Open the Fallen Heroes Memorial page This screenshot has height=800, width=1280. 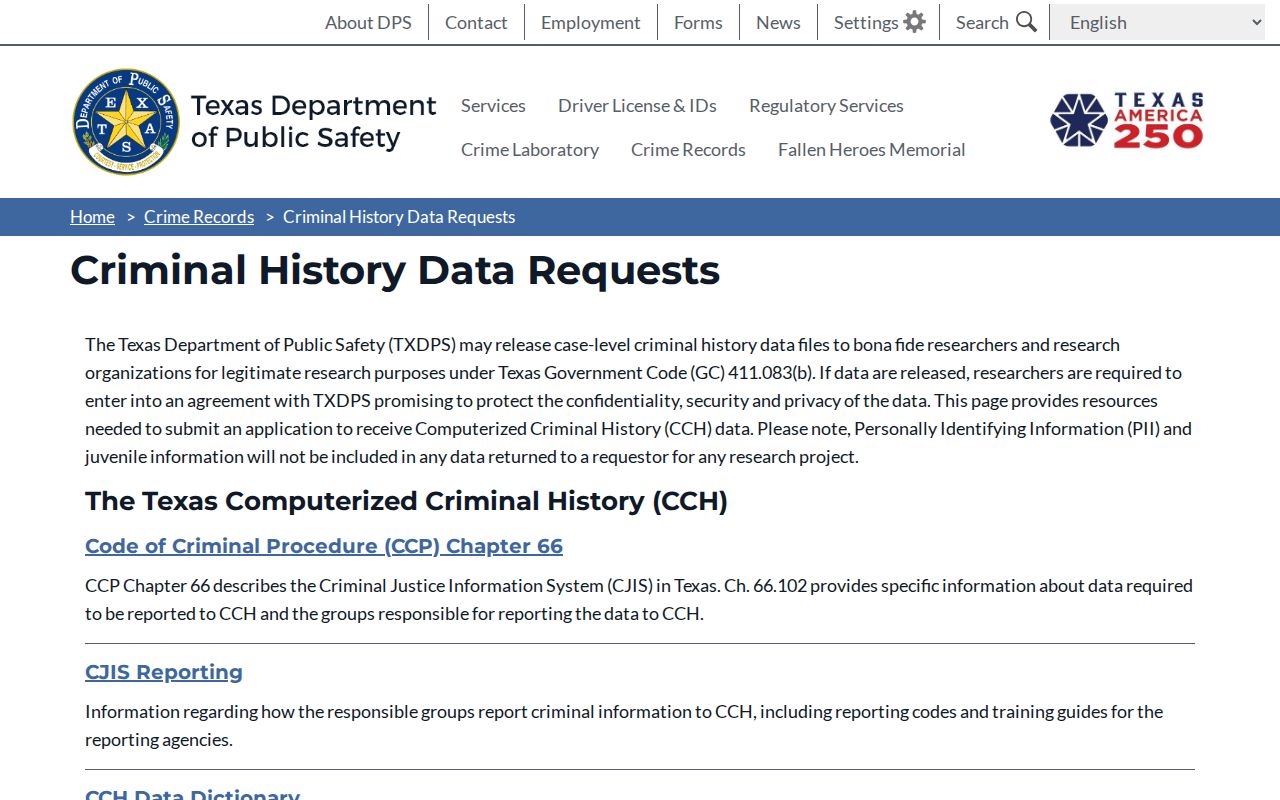(x=871, y=149)
